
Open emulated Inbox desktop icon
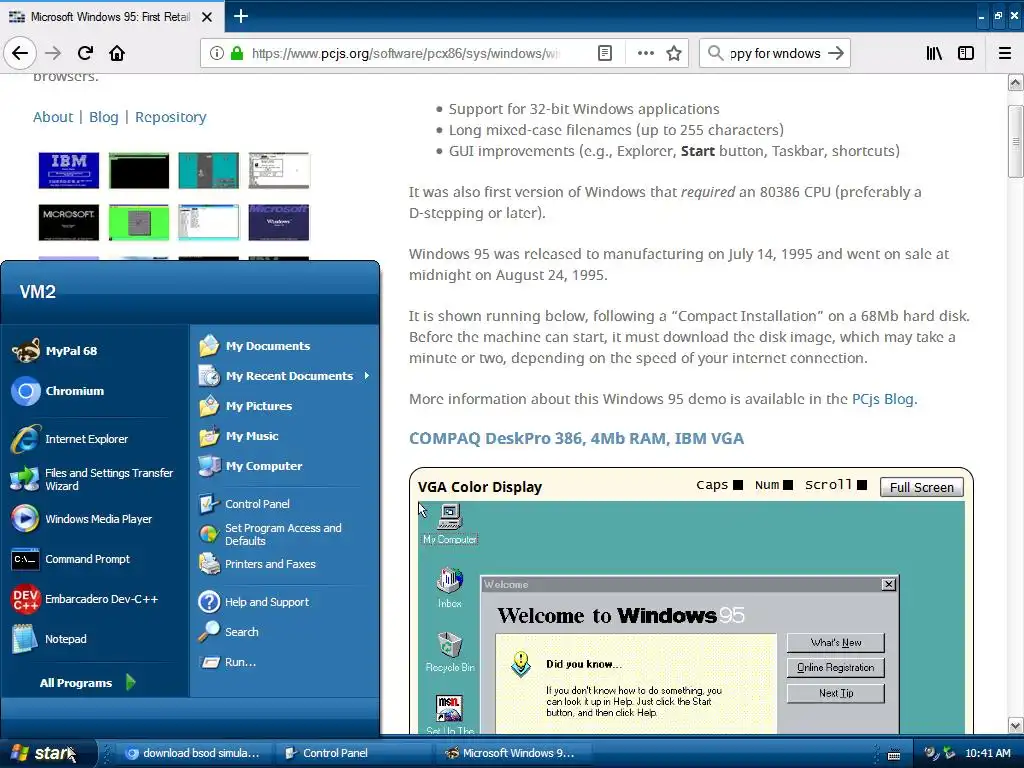[449, 588]
